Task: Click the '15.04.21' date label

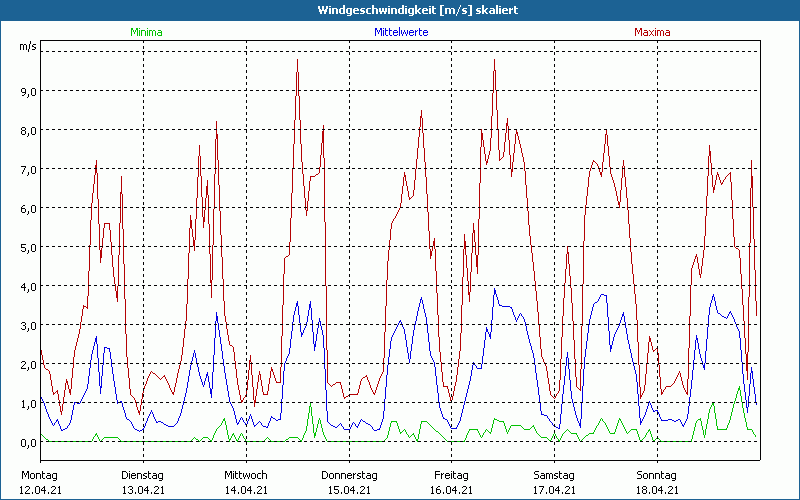Action: [x=349, y=490]
